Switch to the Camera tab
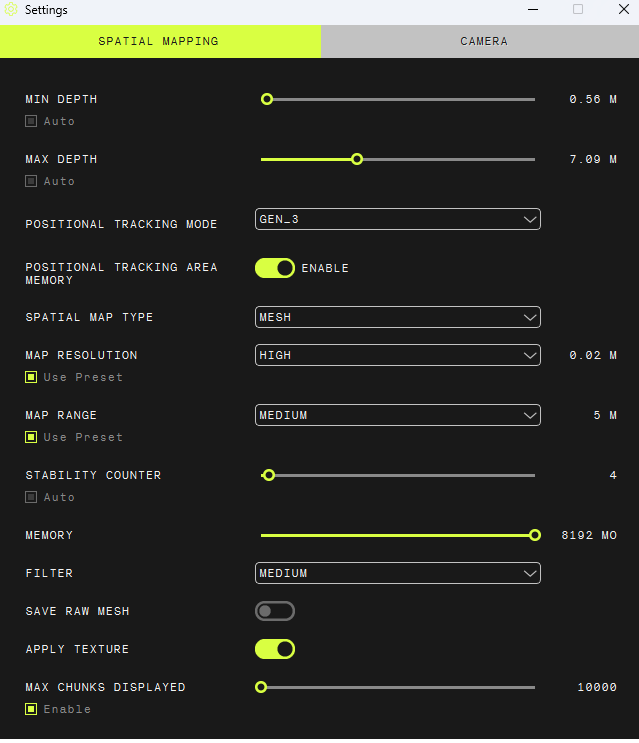The height and width of the screenshot is (743, 639). [x=483, y=42]
